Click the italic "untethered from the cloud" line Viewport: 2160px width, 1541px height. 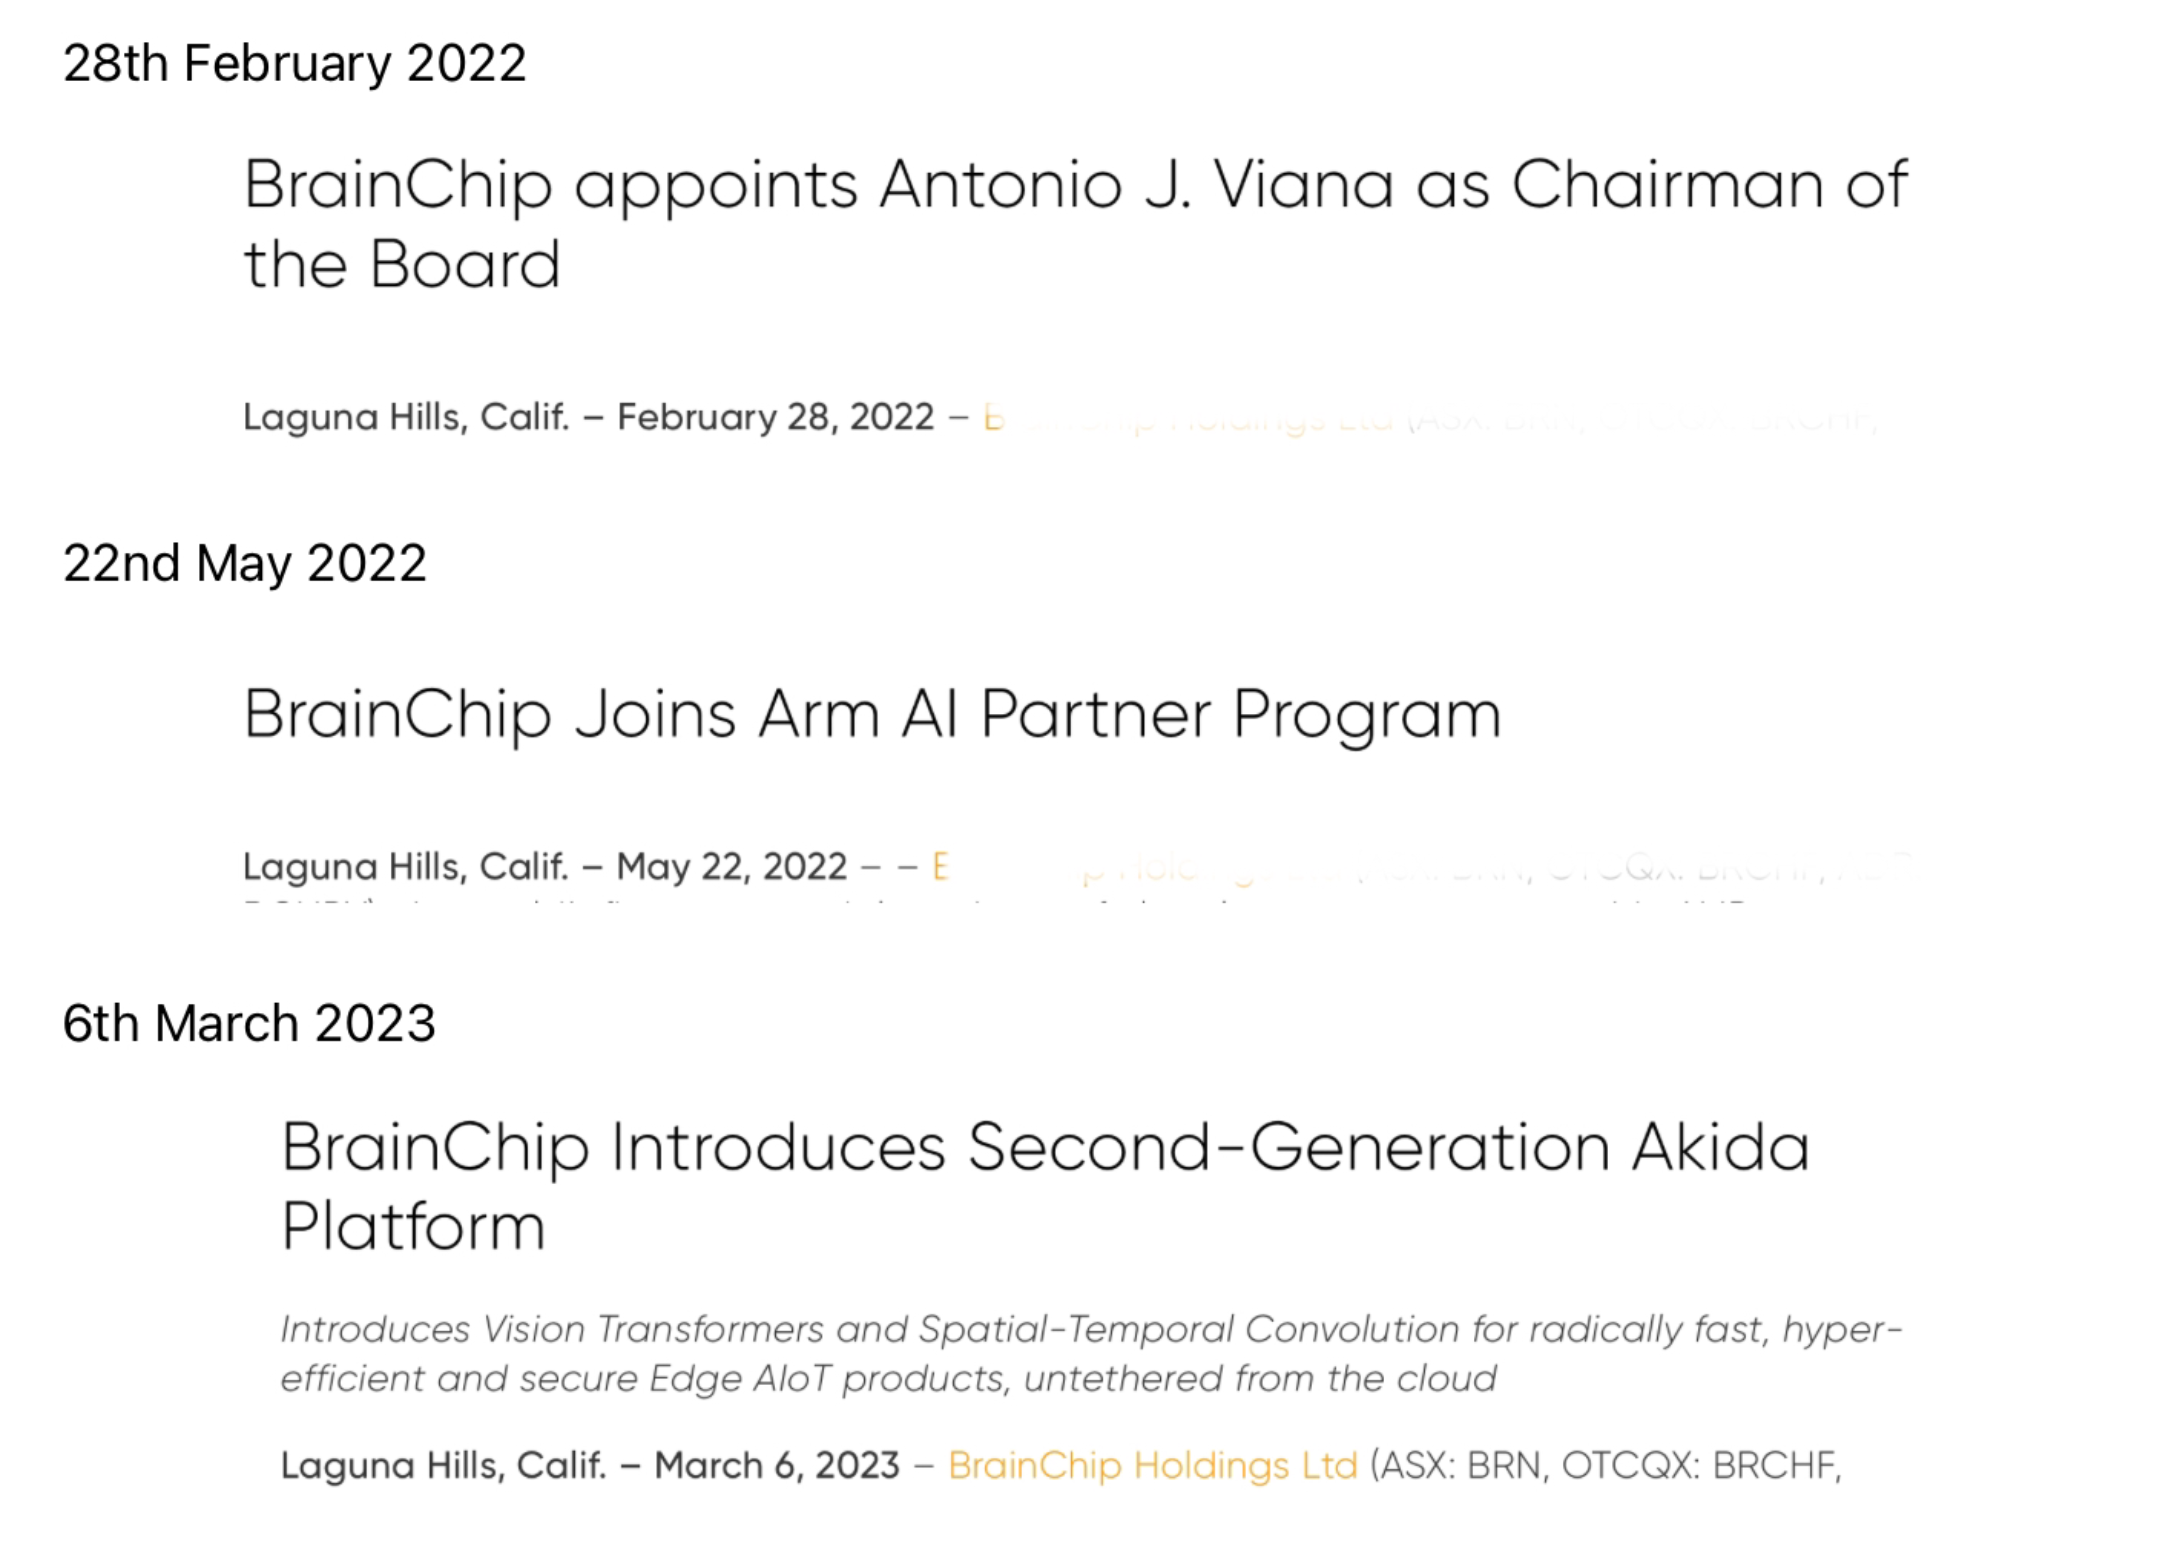(x=1260, y=1379)
